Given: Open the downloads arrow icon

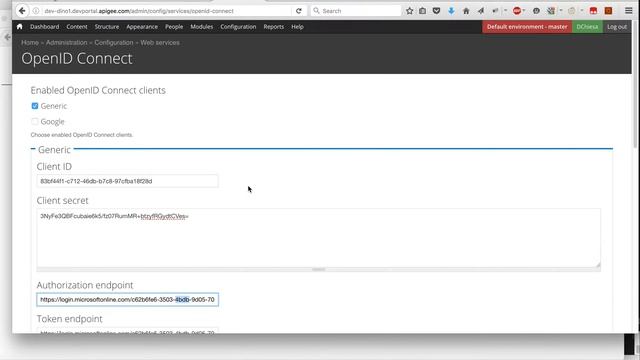Looking at the screenshot, I should click(x=451, y=11).
